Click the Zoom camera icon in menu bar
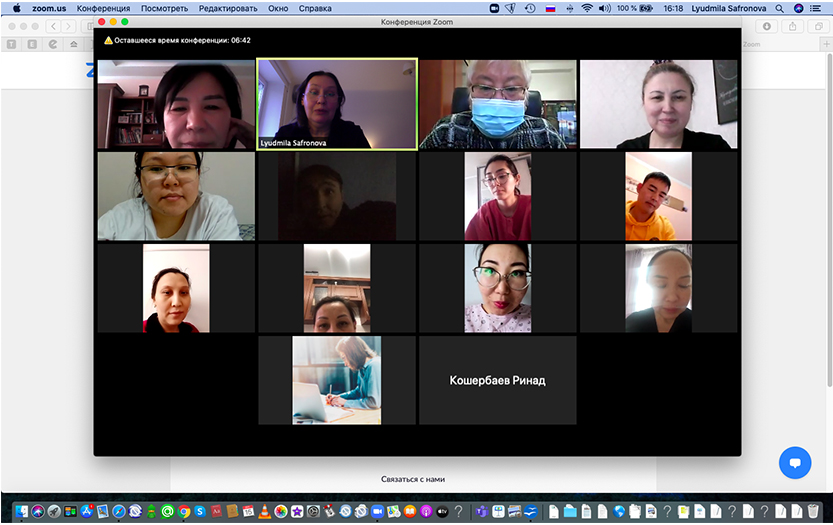Image resolution: width=833 pixels, height=525 pixels. pyautogui.click(x=495, y=8)
